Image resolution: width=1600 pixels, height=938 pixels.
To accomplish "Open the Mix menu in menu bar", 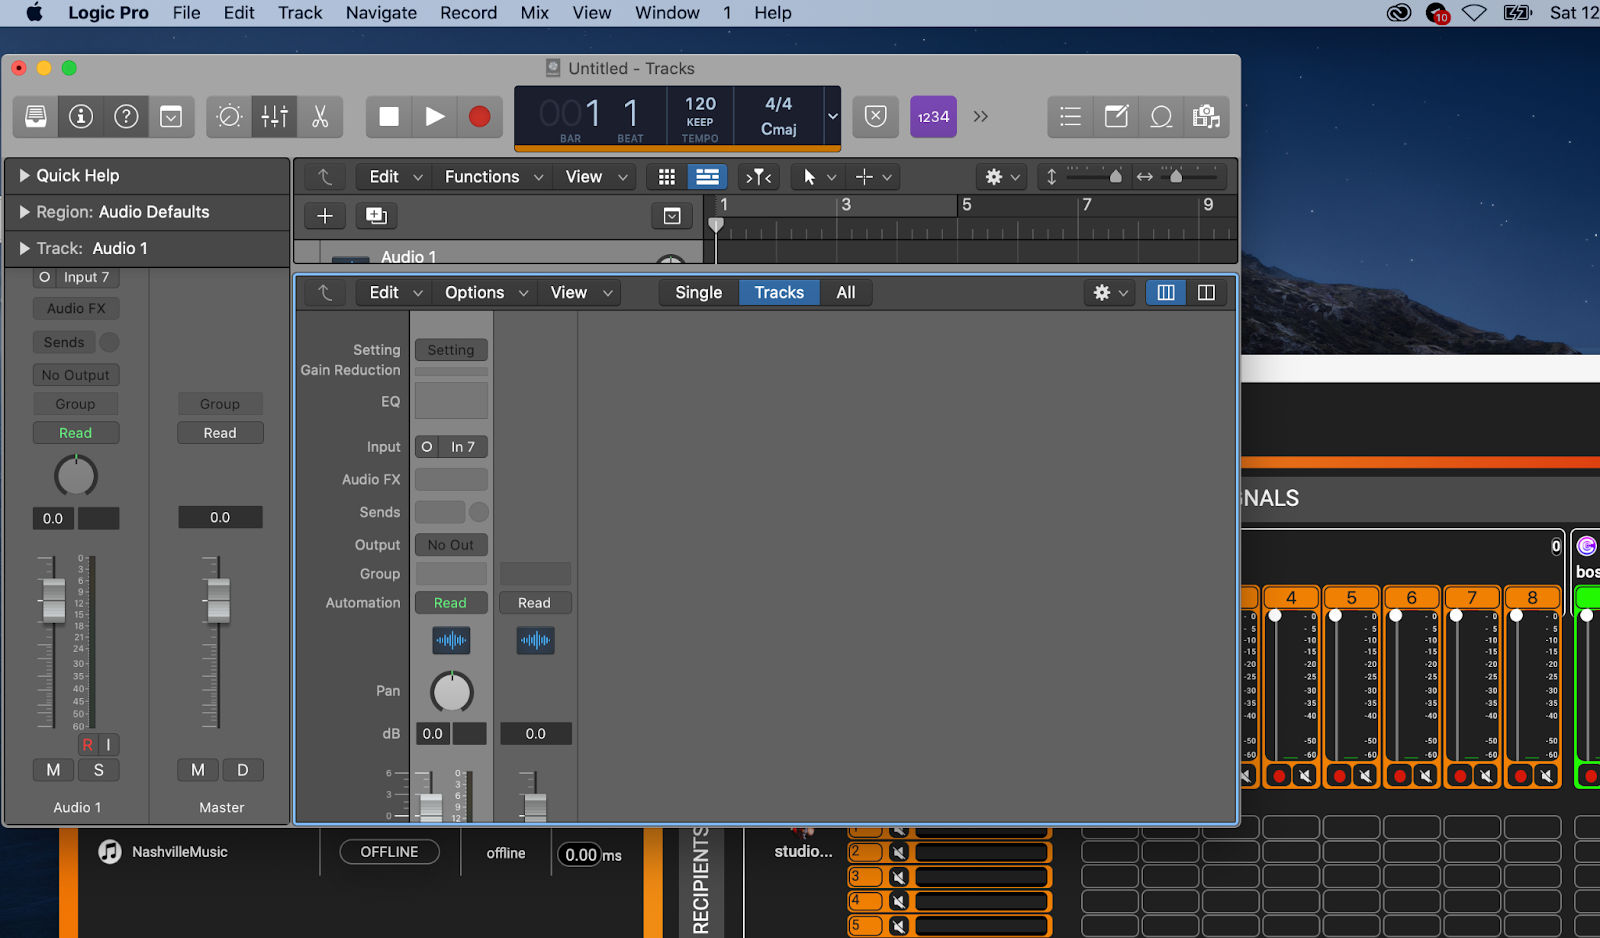I will tap(535, 13).
